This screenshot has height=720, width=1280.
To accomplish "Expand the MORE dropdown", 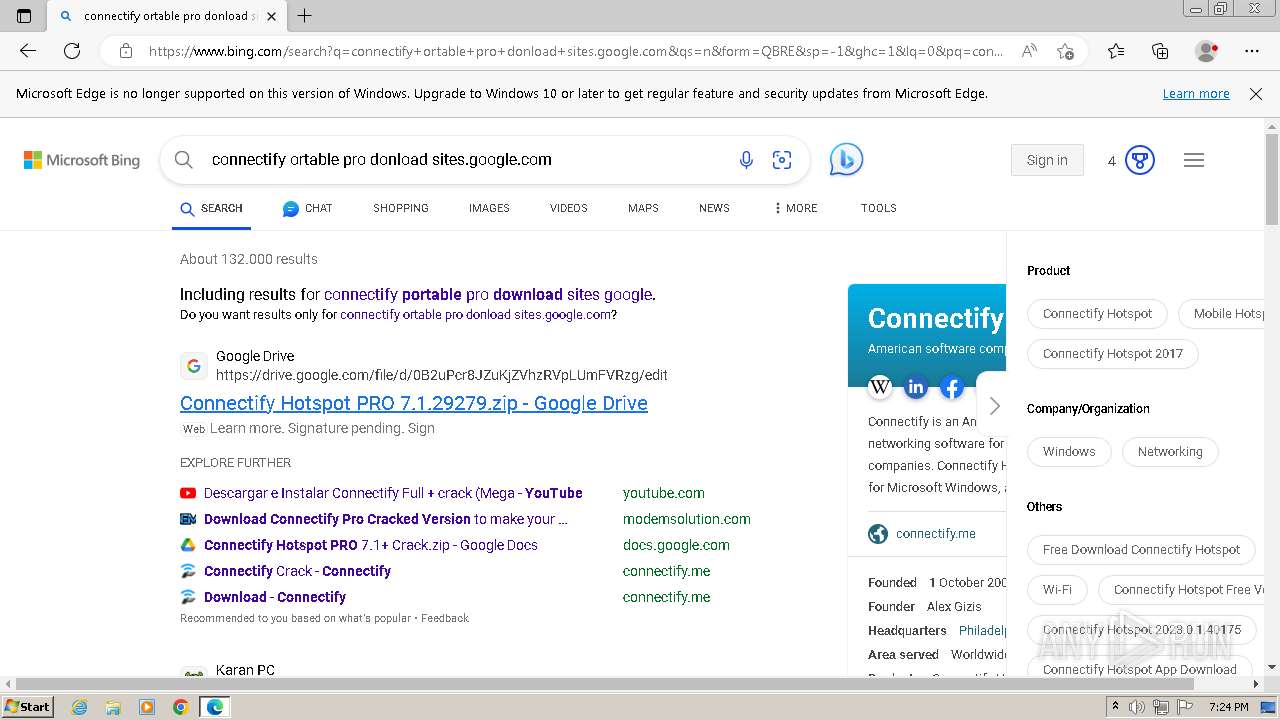I will [x=796, y=208].
